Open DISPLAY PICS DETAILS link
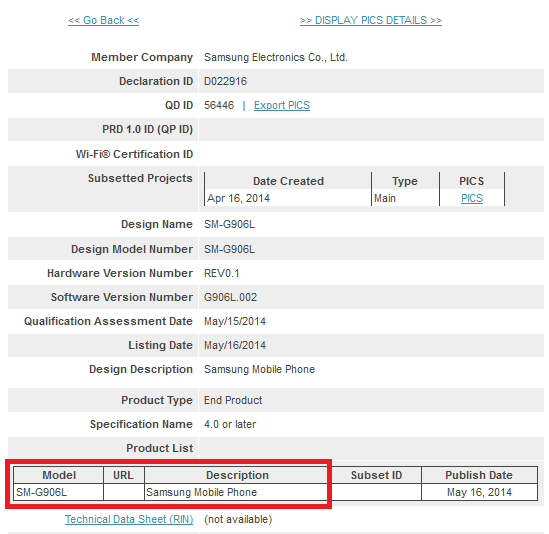The image size is (549, 534). click(x=371, y=20)
